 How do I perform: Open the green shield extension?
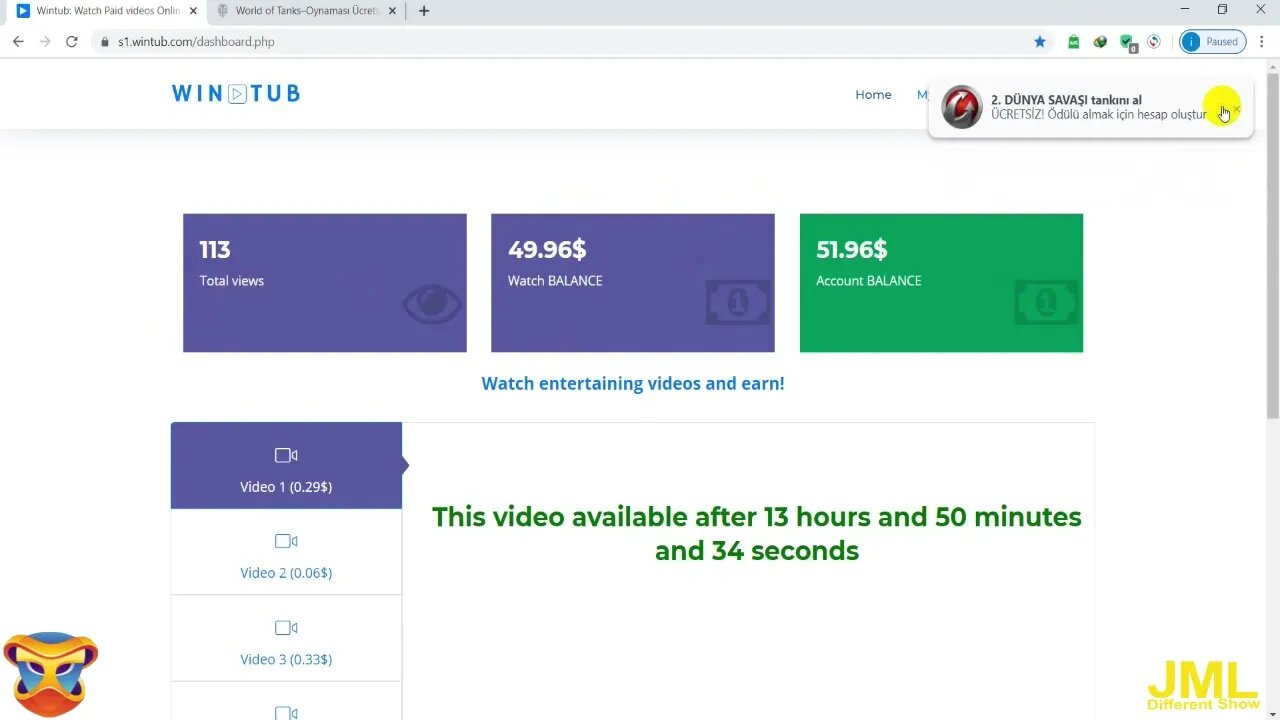[1127, 42]
